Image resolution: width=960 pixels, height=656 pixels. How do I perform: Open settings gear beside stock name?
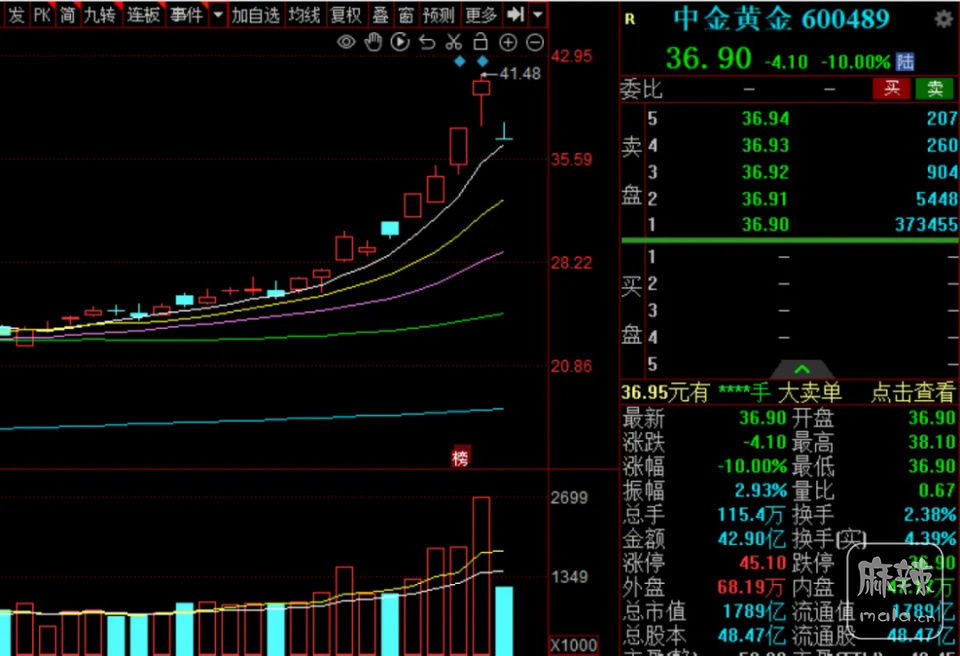click(x=943, y=19)
